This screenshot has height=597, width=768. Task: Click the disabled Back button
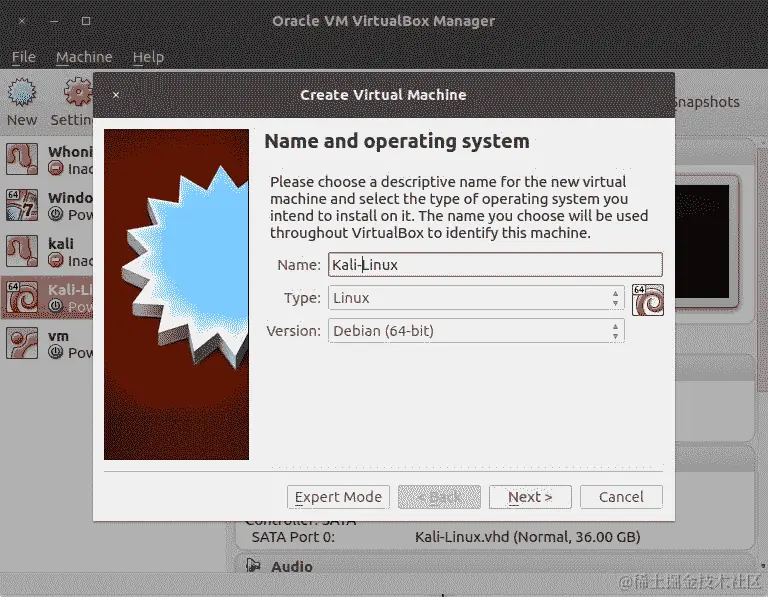click(x=439, y=497)
